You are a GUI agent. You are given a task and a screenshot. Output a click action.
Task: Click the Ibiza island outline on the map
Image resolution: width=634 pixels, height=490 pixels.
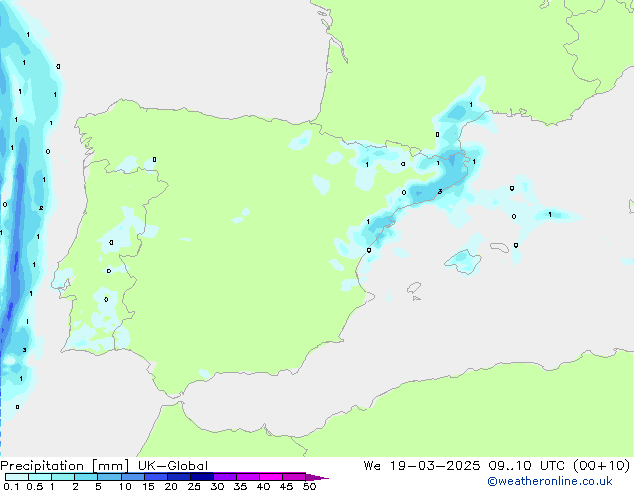(414, 288)
